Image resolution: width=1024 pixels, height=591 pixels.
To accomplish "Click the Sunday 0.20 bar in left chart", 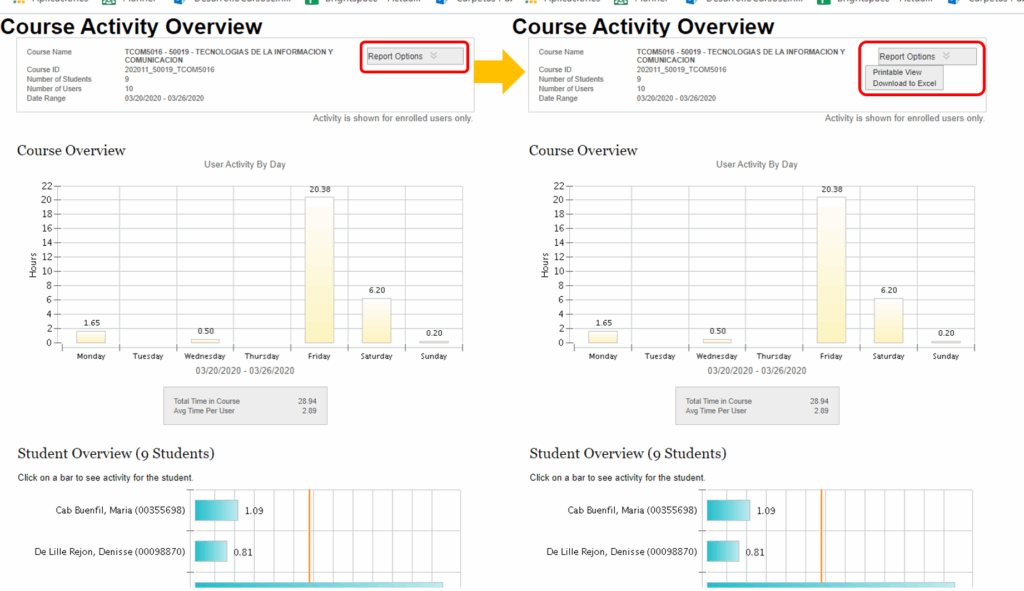I will point(433,342).
